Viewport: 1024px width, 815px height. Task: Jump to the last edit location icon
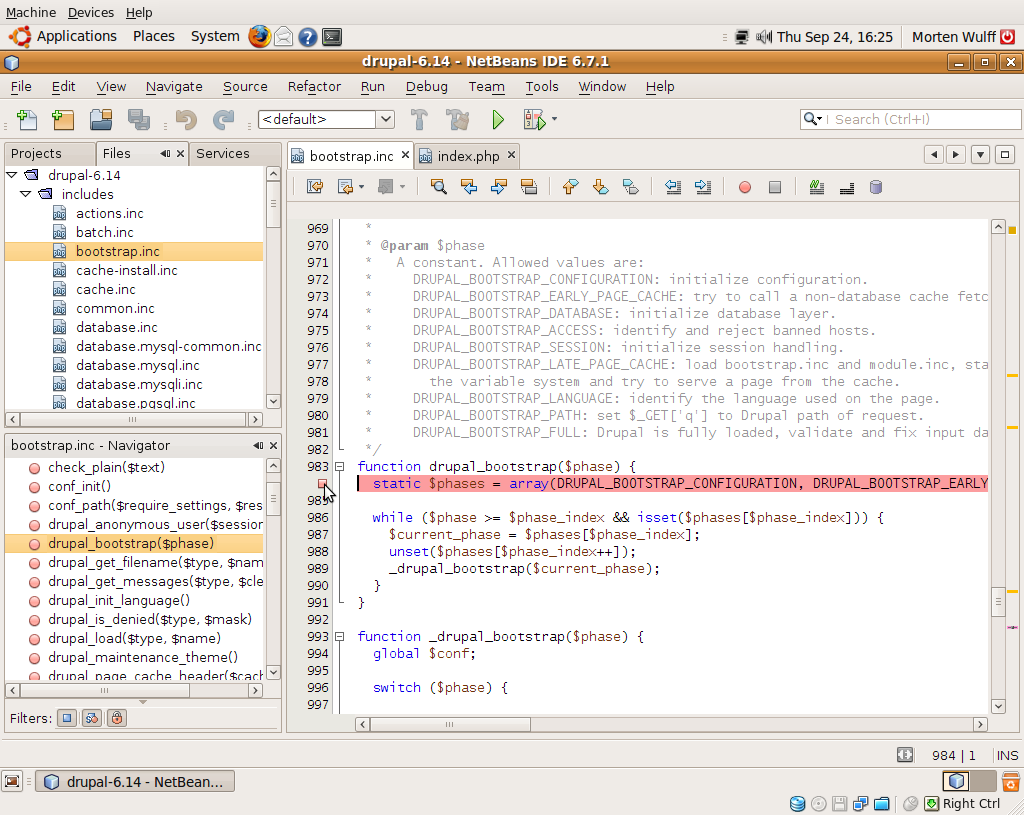tap(315, 187)
